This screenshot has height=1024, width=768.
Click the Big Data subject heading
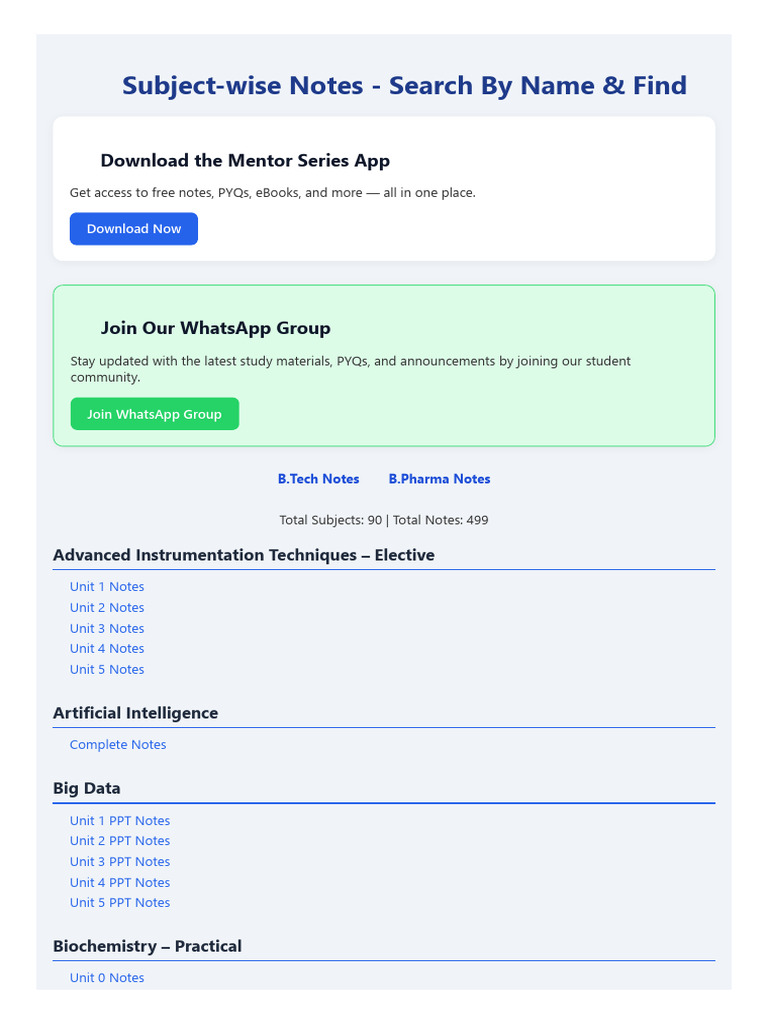tap(87, 788)
